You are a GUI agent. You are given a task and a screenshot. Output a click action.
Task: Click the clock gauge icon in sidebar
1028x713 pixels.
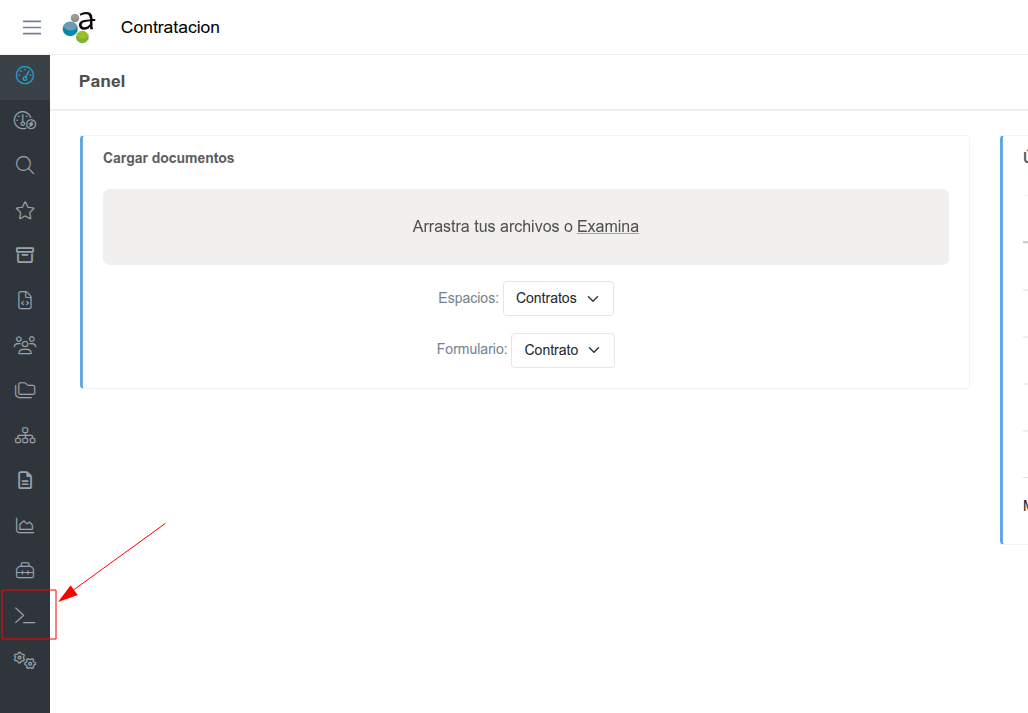pyautogui.click(x=25, y=121)
